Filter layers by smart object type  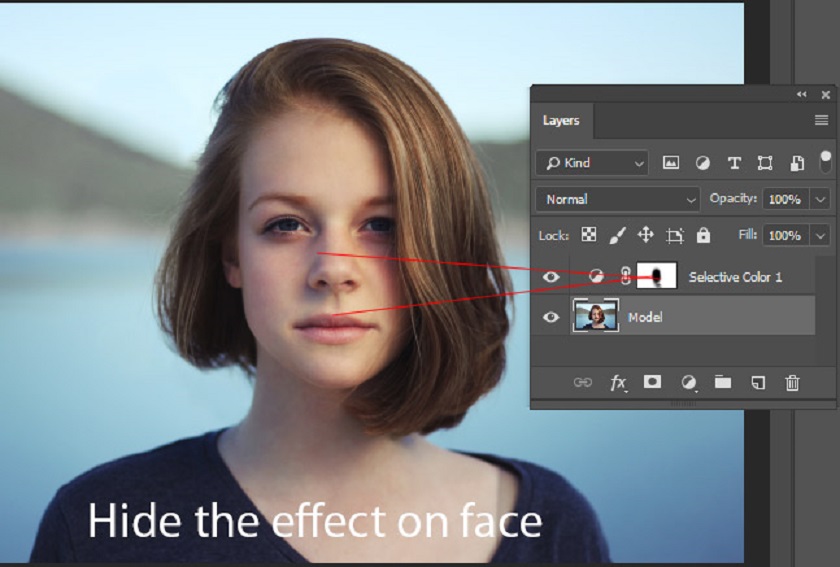[x=797, y=163]
